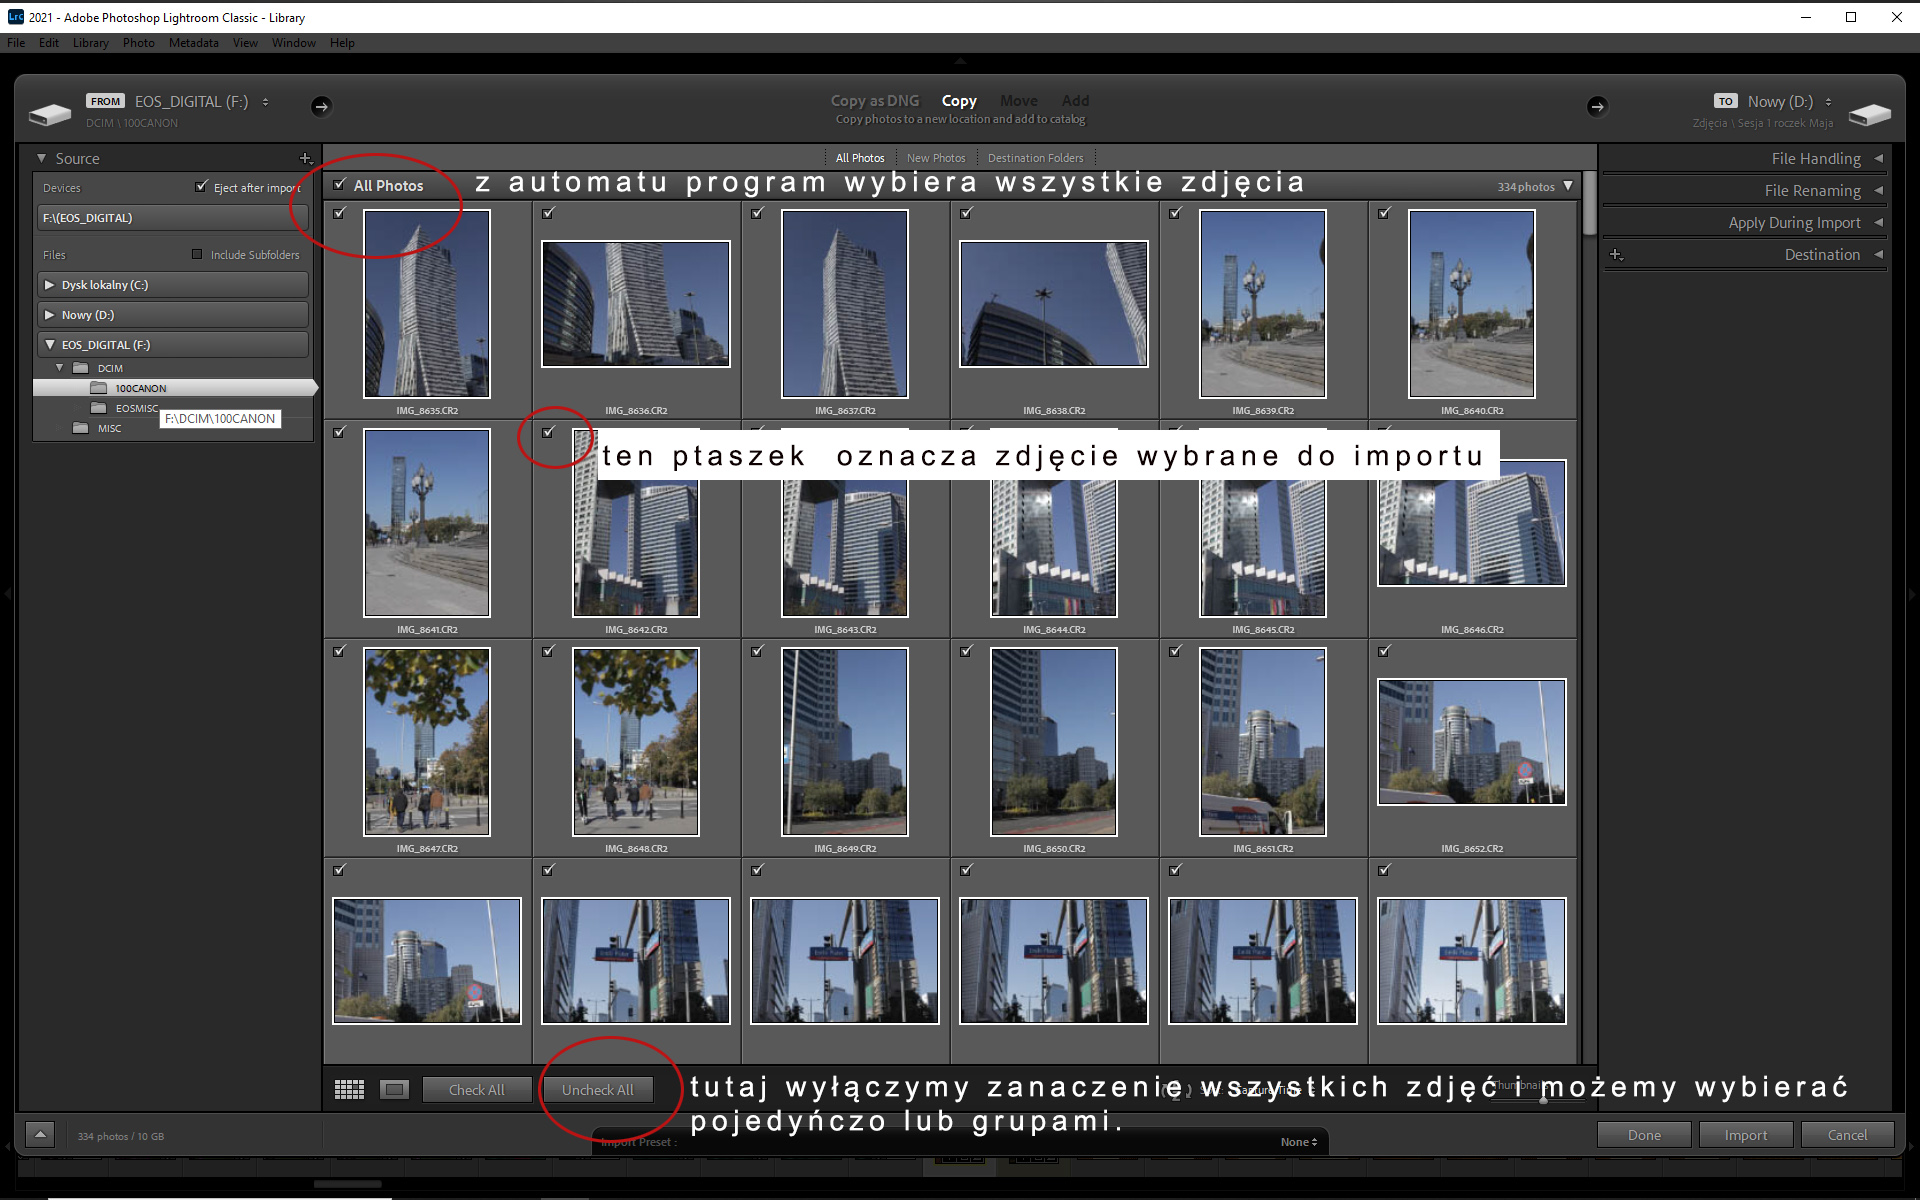Image resolution: width=1920 pixels, height=1200 pixels.
Task: Switch to grid view in the import filmstrip
Action: click(349, 1089)
